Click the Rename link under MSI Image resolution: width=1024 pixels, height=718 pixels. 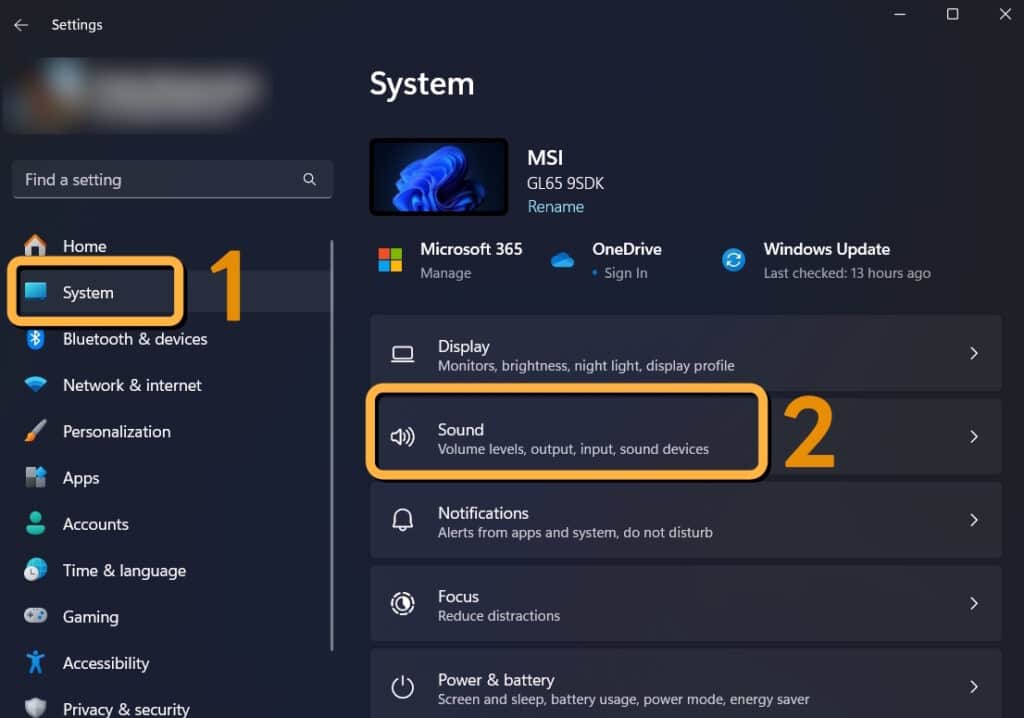556,206
